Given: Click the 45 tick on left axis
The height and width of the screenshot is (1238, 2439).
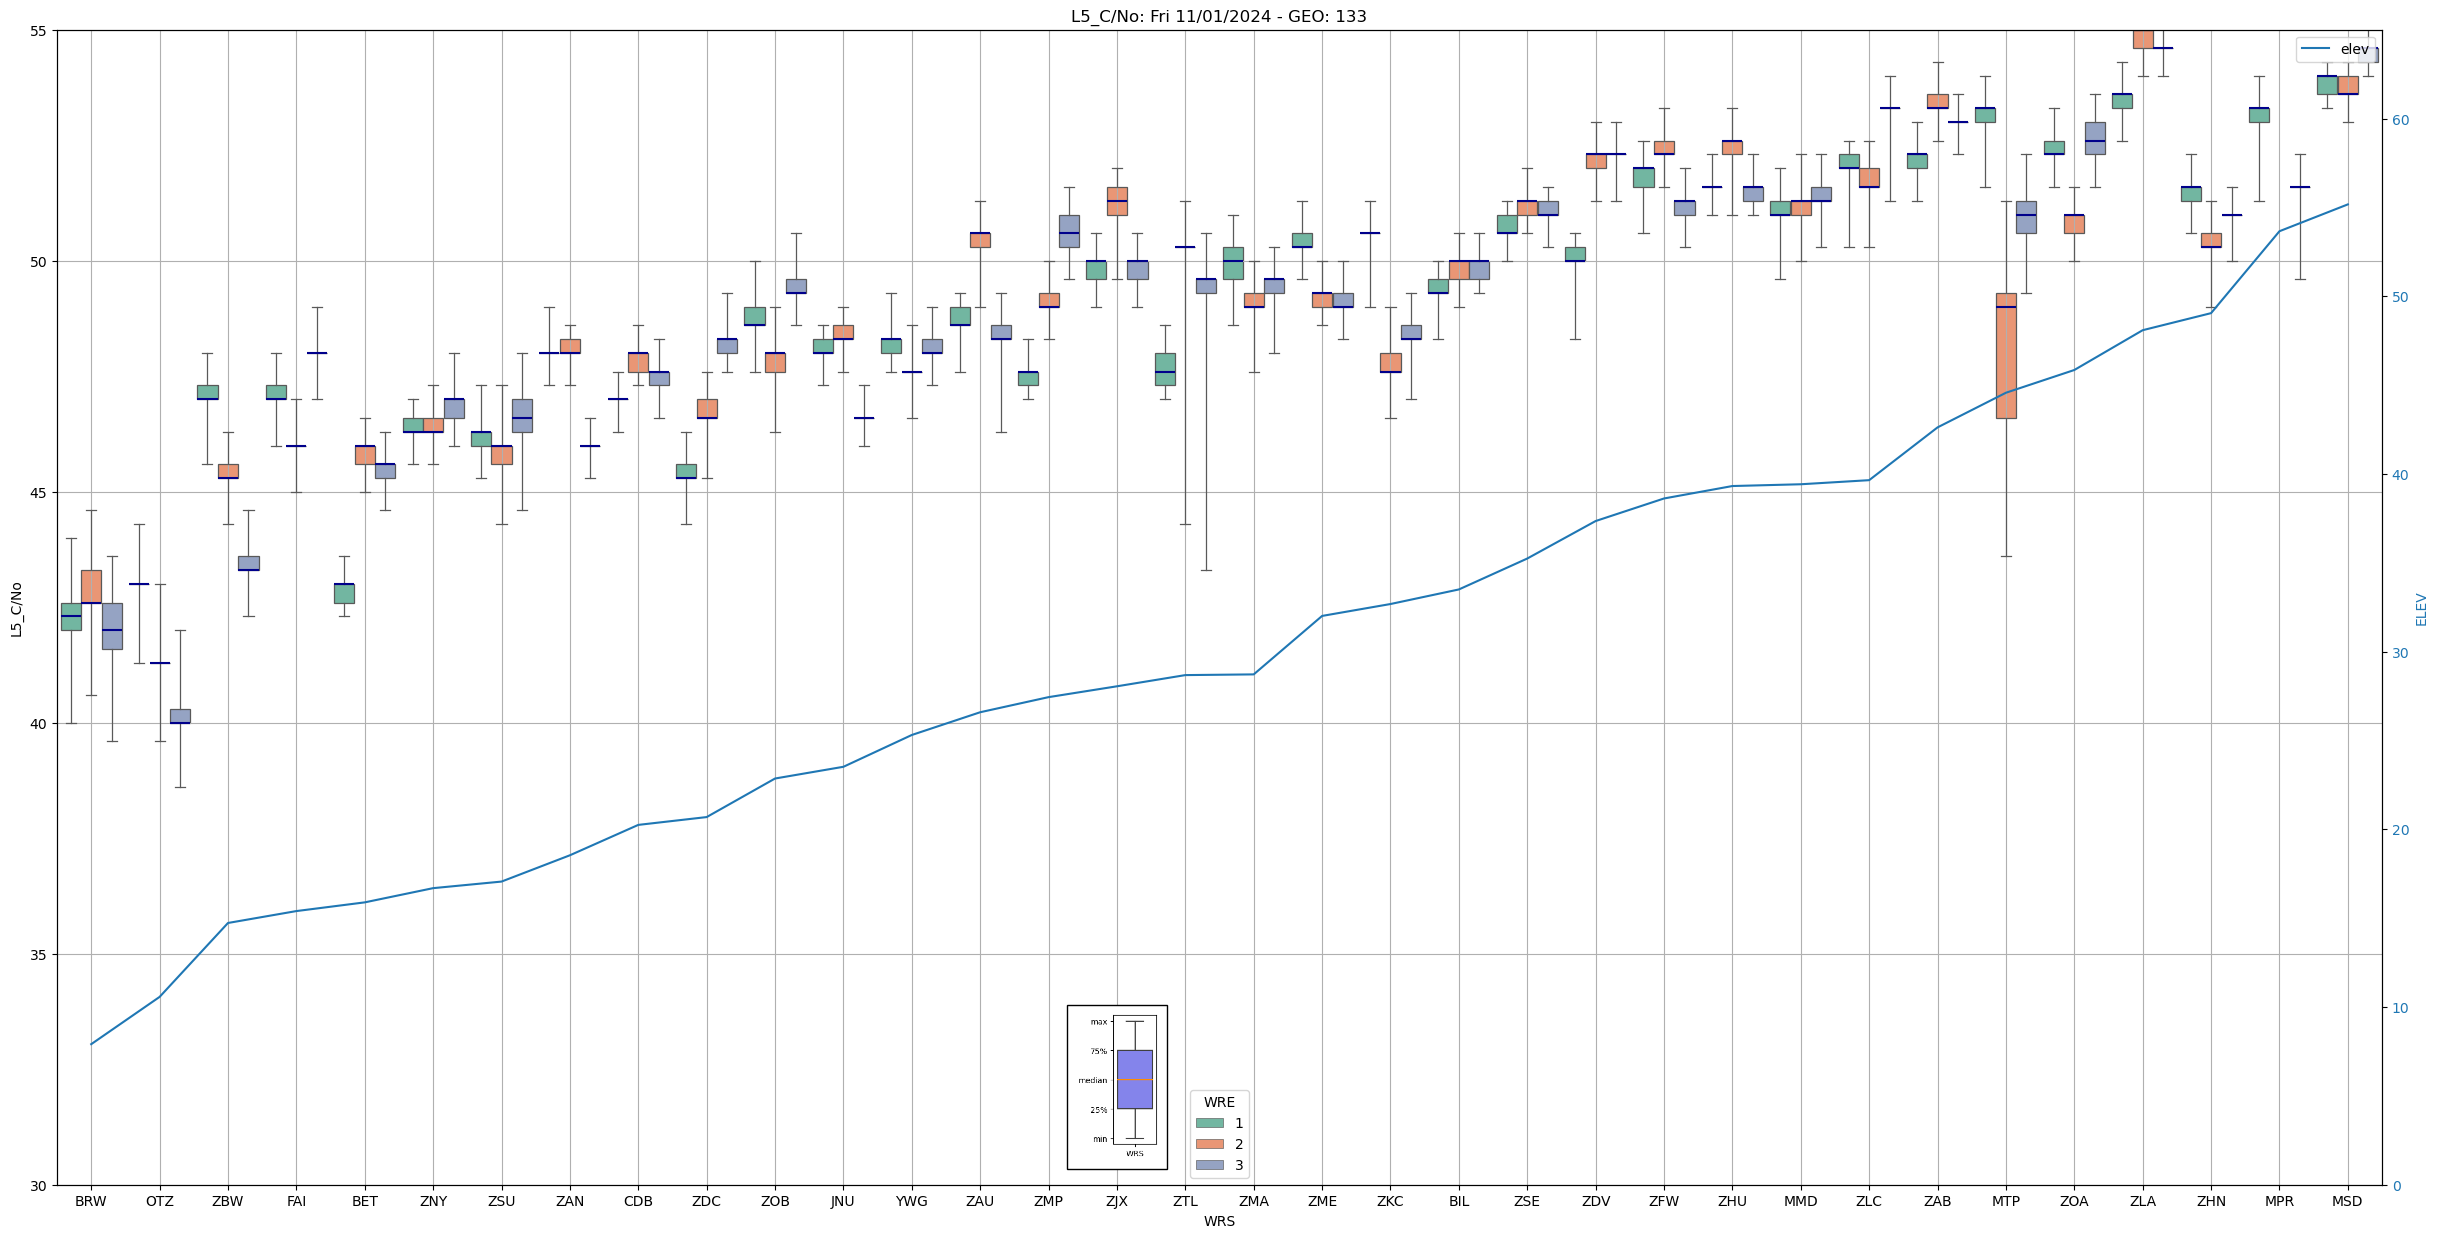Looking at the screenshot, I should 37,492.
